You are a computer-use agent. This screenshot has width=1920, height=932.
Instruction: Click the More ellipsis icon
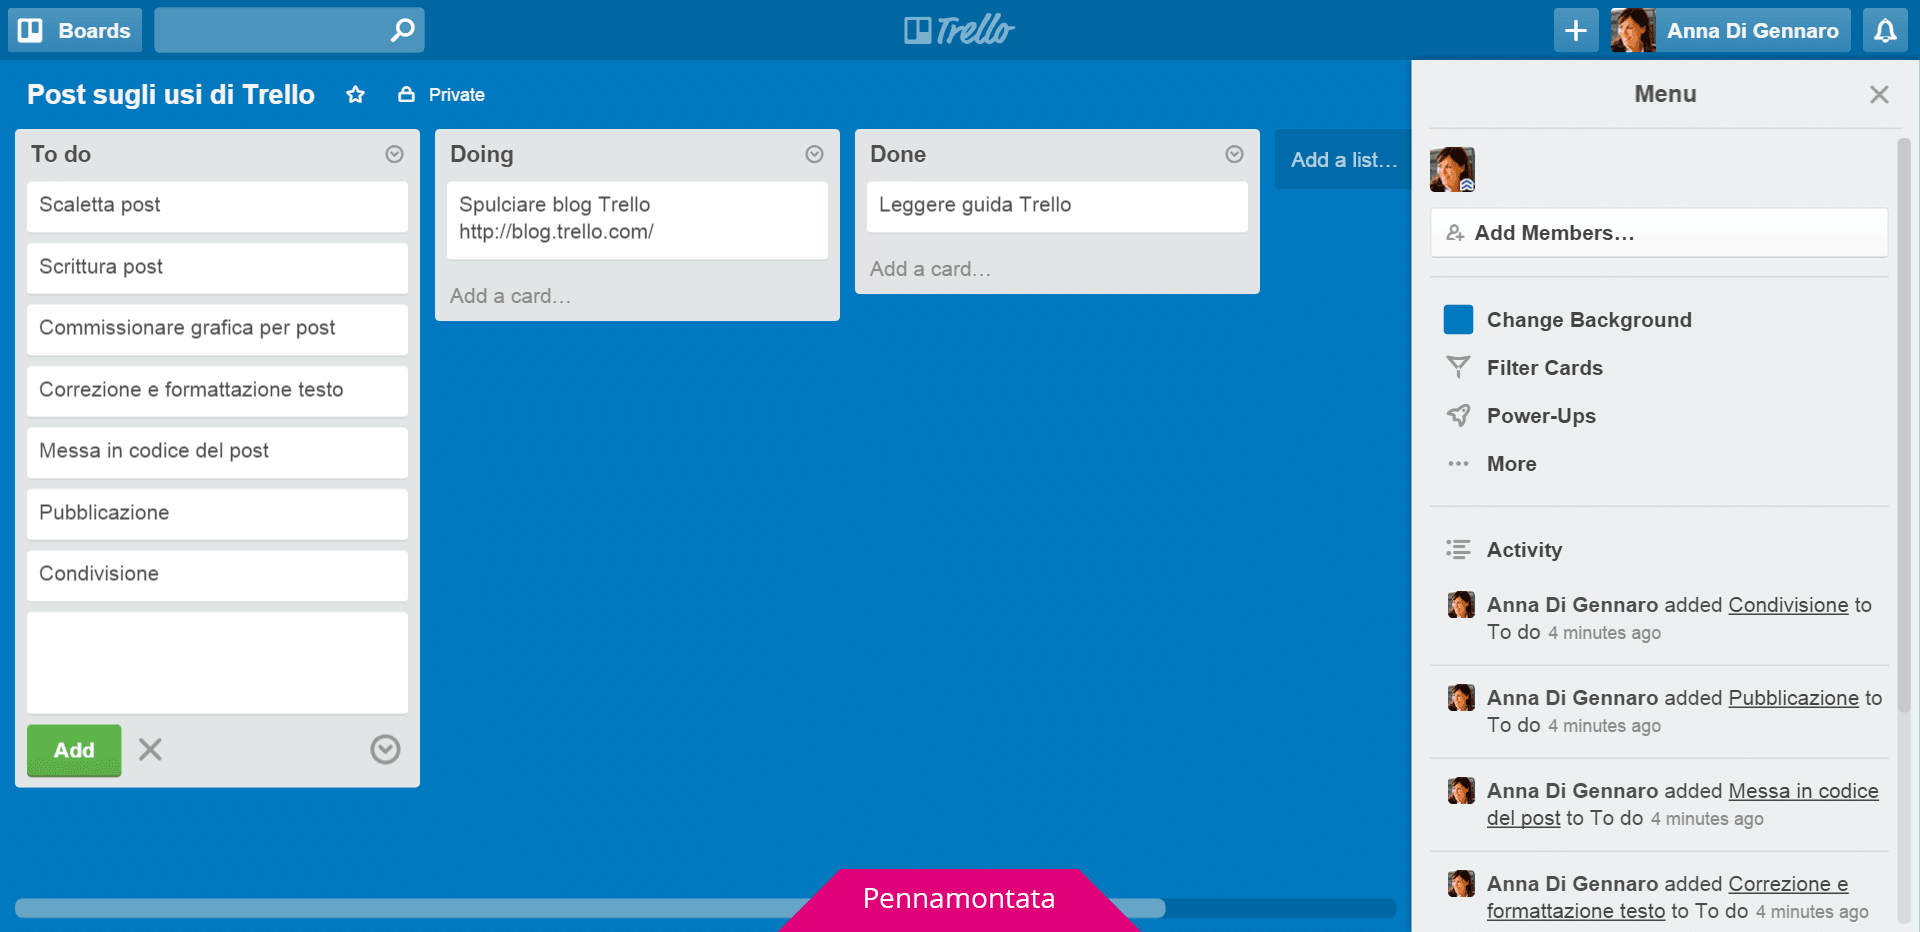[x=1458, y=464]
